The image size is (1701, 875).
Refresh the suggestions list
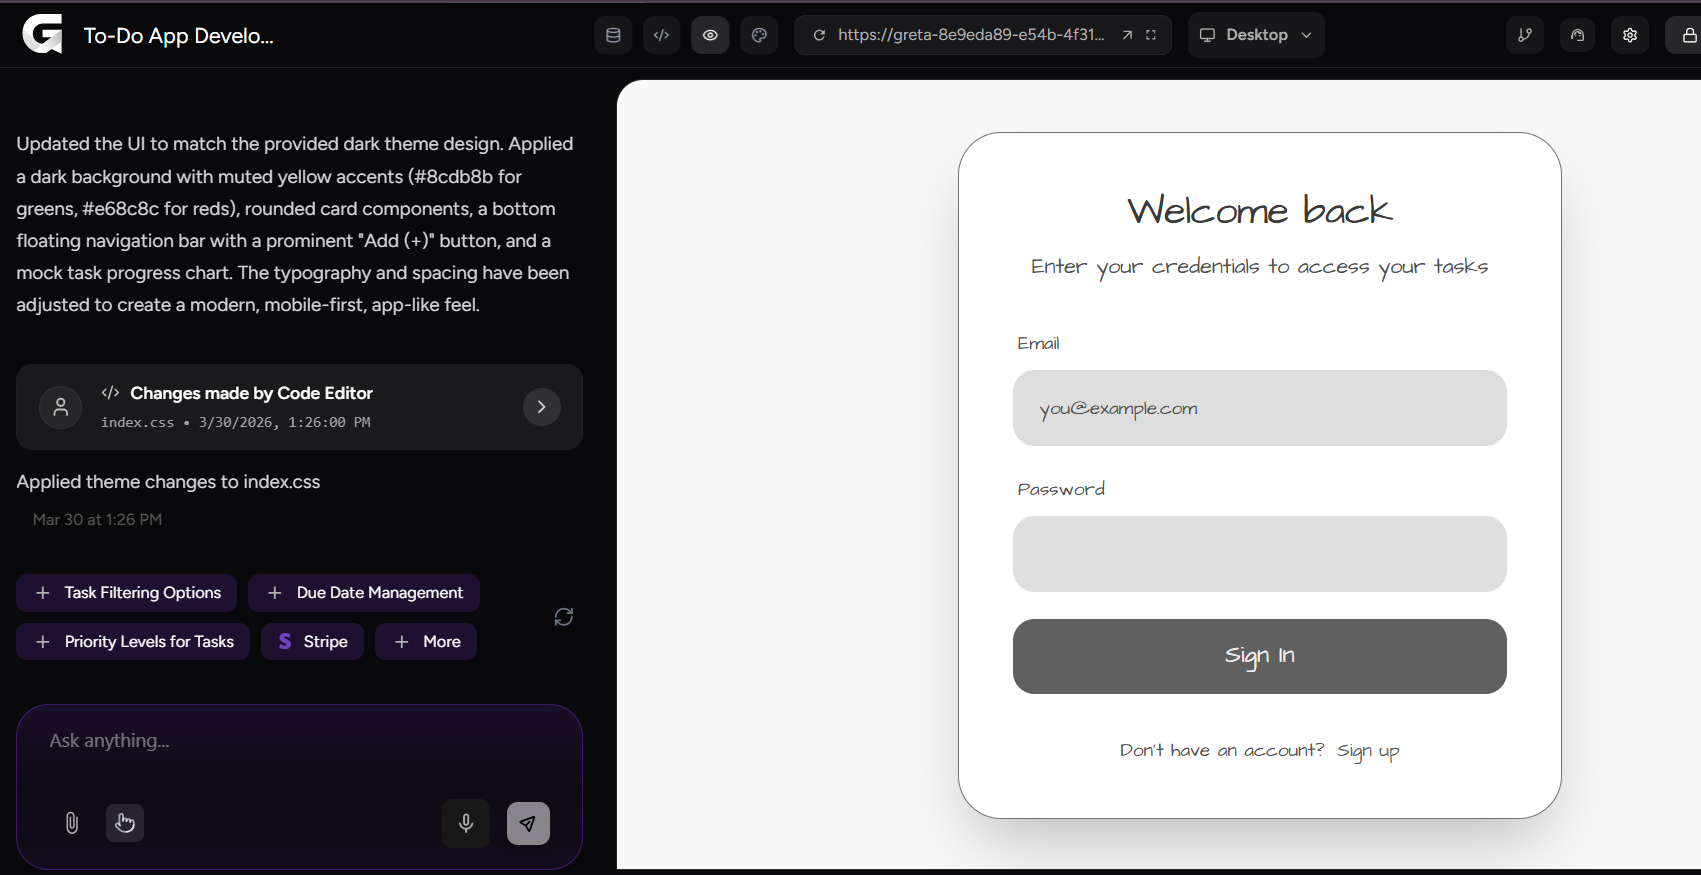tap(564, 617)
